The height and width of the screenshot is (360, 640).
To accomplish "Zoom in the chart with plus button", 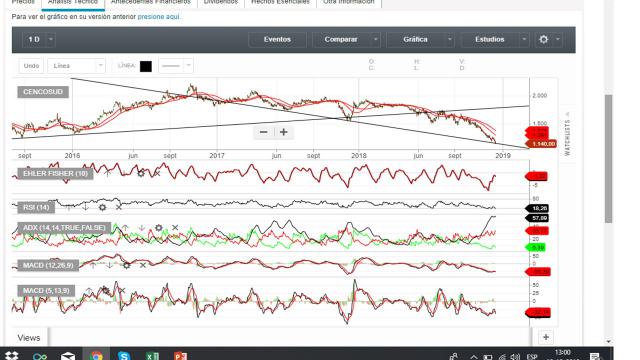I will (x=284, y=132).
